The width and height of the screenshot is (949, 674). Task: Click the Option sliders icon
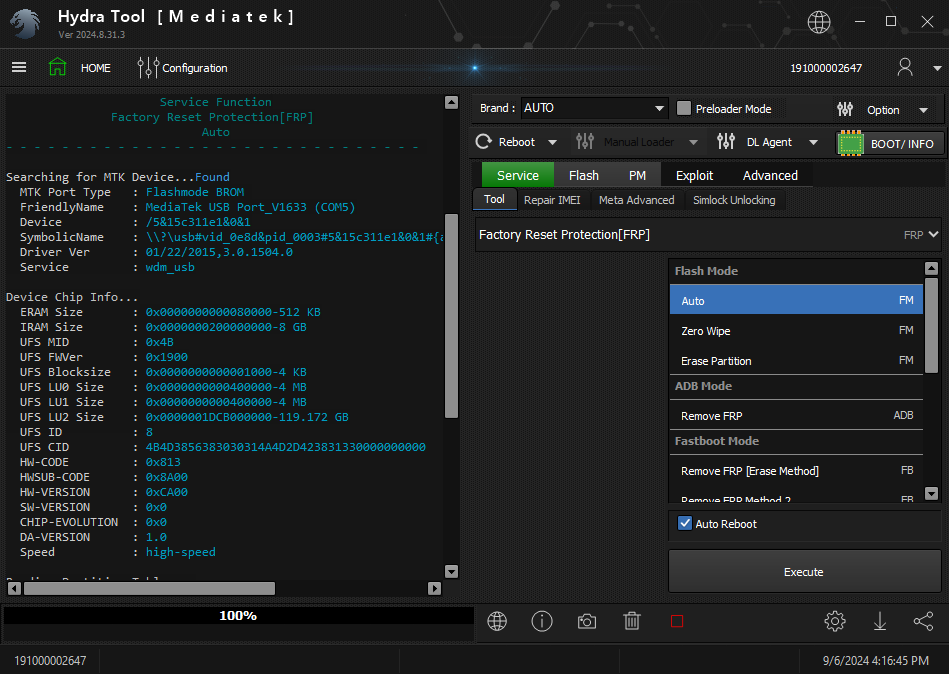[x=845, y=110]
